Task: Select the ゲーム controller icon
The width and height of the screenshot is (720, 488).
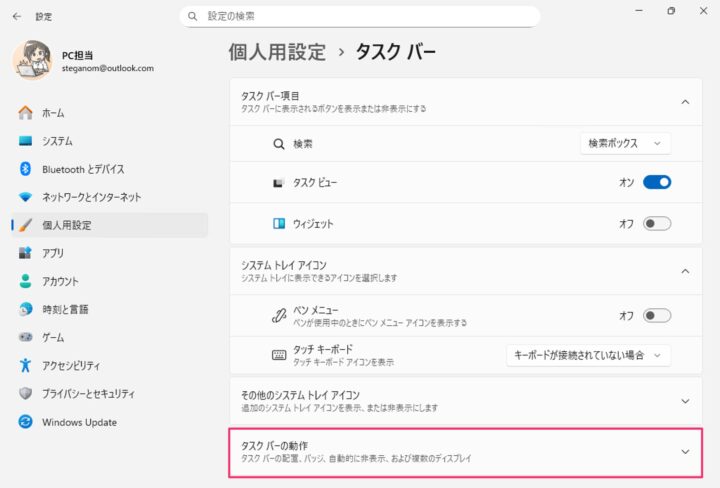Action: click(25, 337)
